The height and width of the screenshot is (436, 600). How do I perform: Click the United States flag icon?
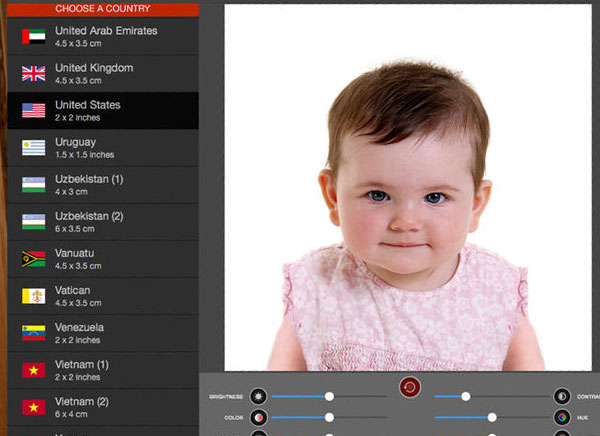(x=34, y=111)
